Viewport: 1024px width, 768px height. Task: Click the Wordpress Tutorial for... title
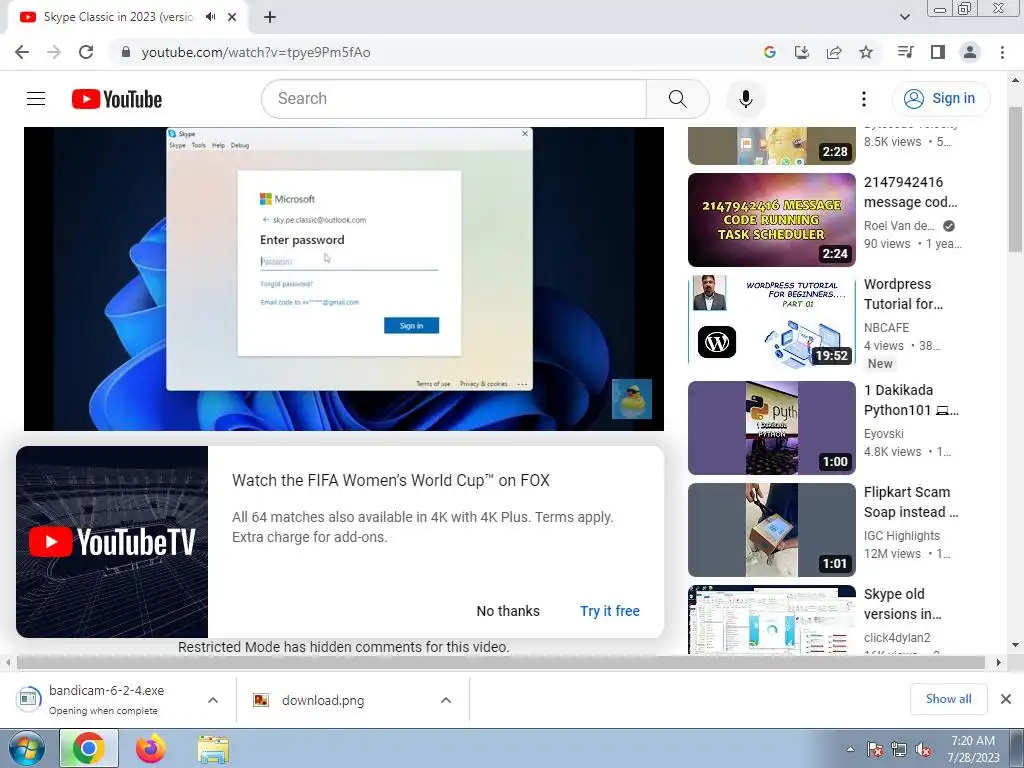[903, 294]
